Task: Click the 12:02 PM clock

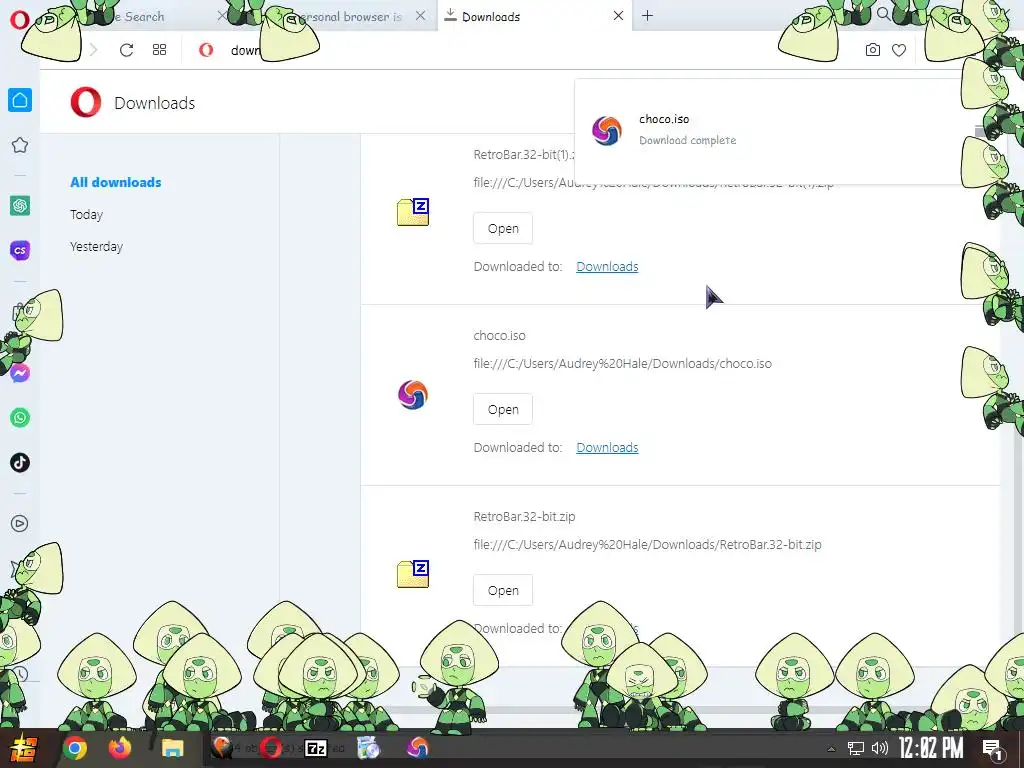Action: pyautogui.click(x=931, y=748)
